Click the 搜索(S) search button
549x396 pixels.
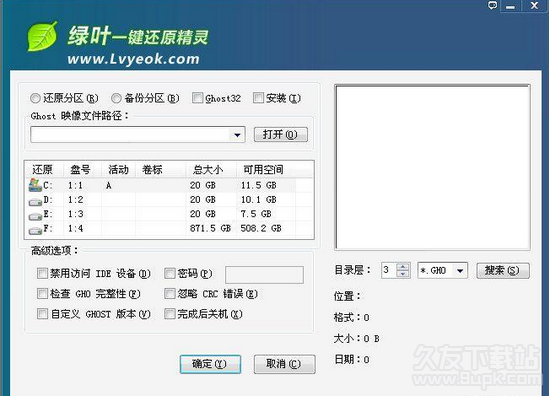503,271
